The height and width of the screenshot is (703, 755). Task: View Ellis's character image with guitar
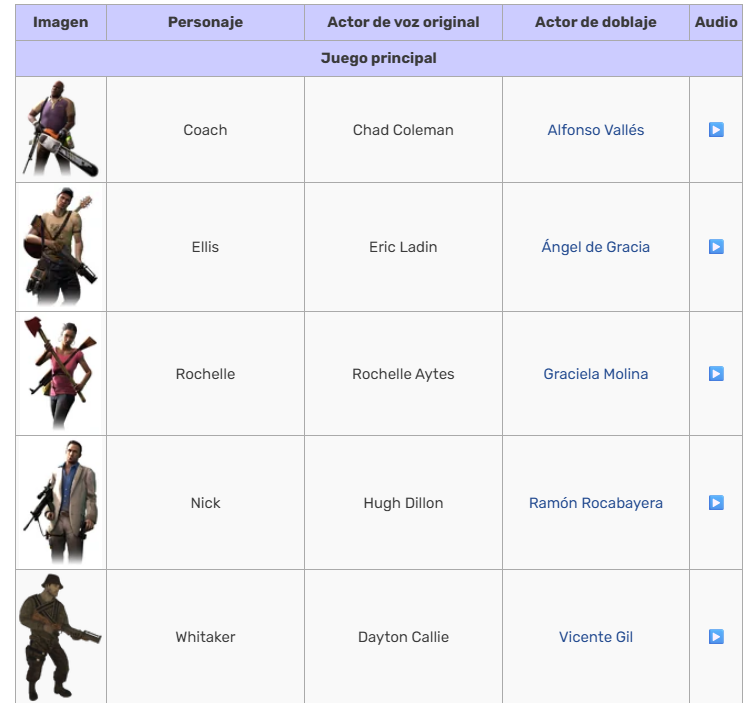tap(61, 247)
